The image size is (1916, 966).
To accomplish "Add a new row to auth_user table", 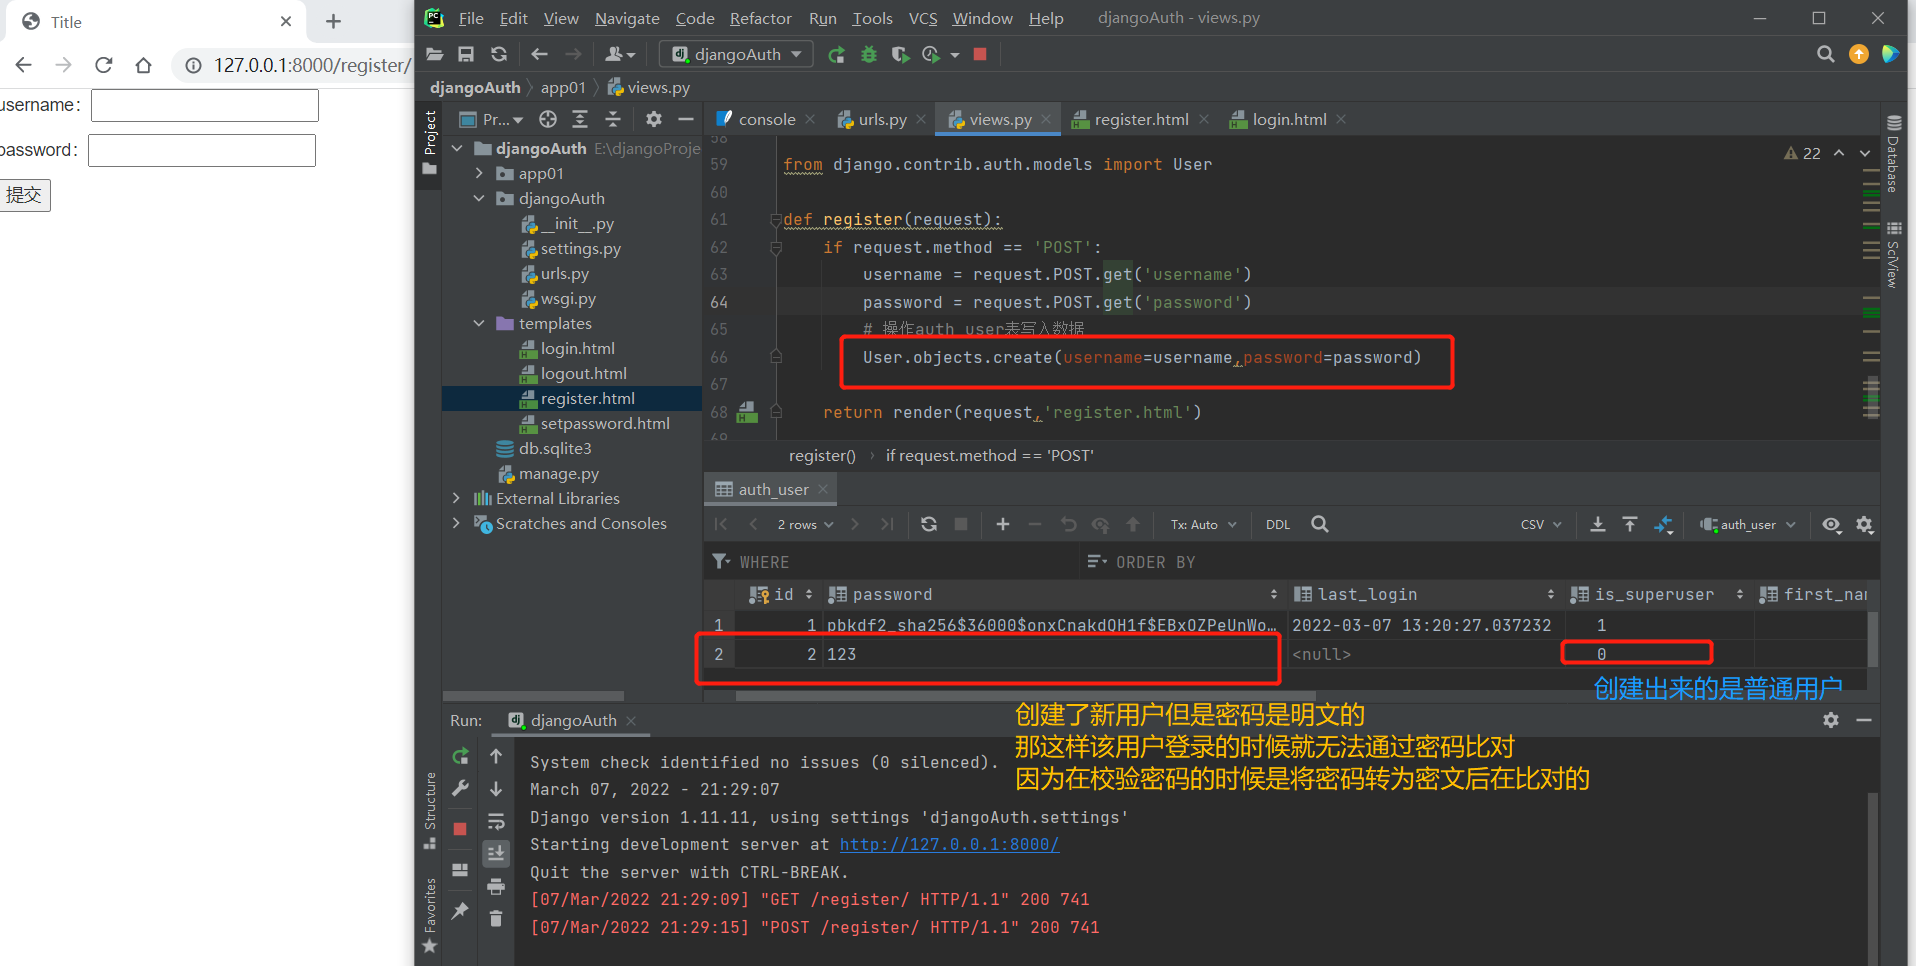I will pyautogui.click(x=1003, y=524).
